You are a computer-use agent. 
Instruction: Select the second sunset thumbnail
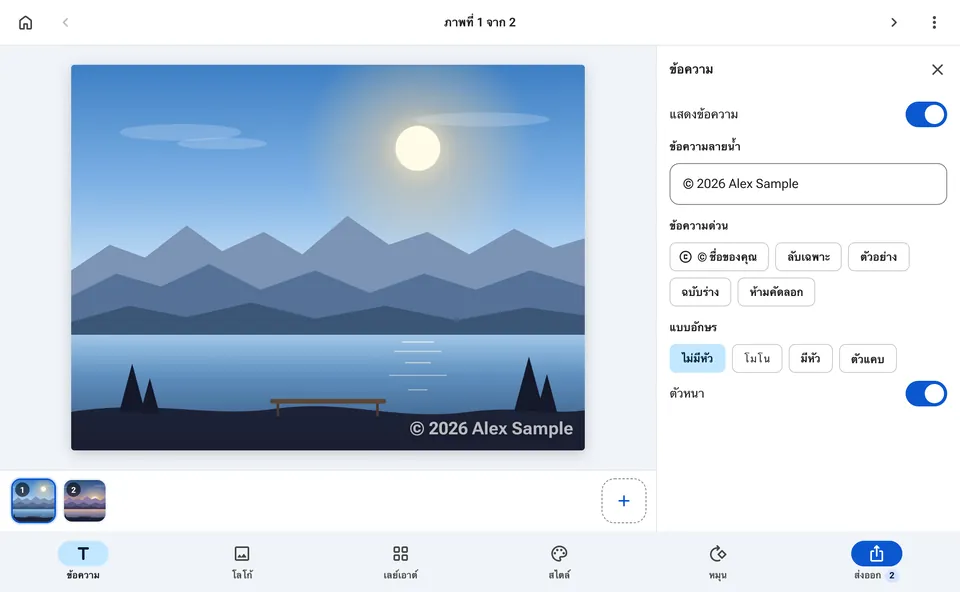pyautogui.click(x=84, y=501)
